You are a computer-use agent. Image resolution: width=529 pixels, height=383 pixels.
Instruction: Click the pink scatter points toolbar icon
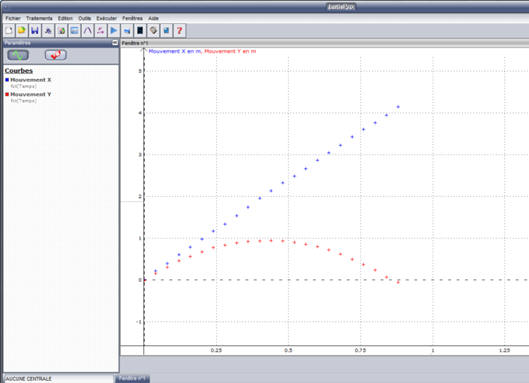point(101,31)
